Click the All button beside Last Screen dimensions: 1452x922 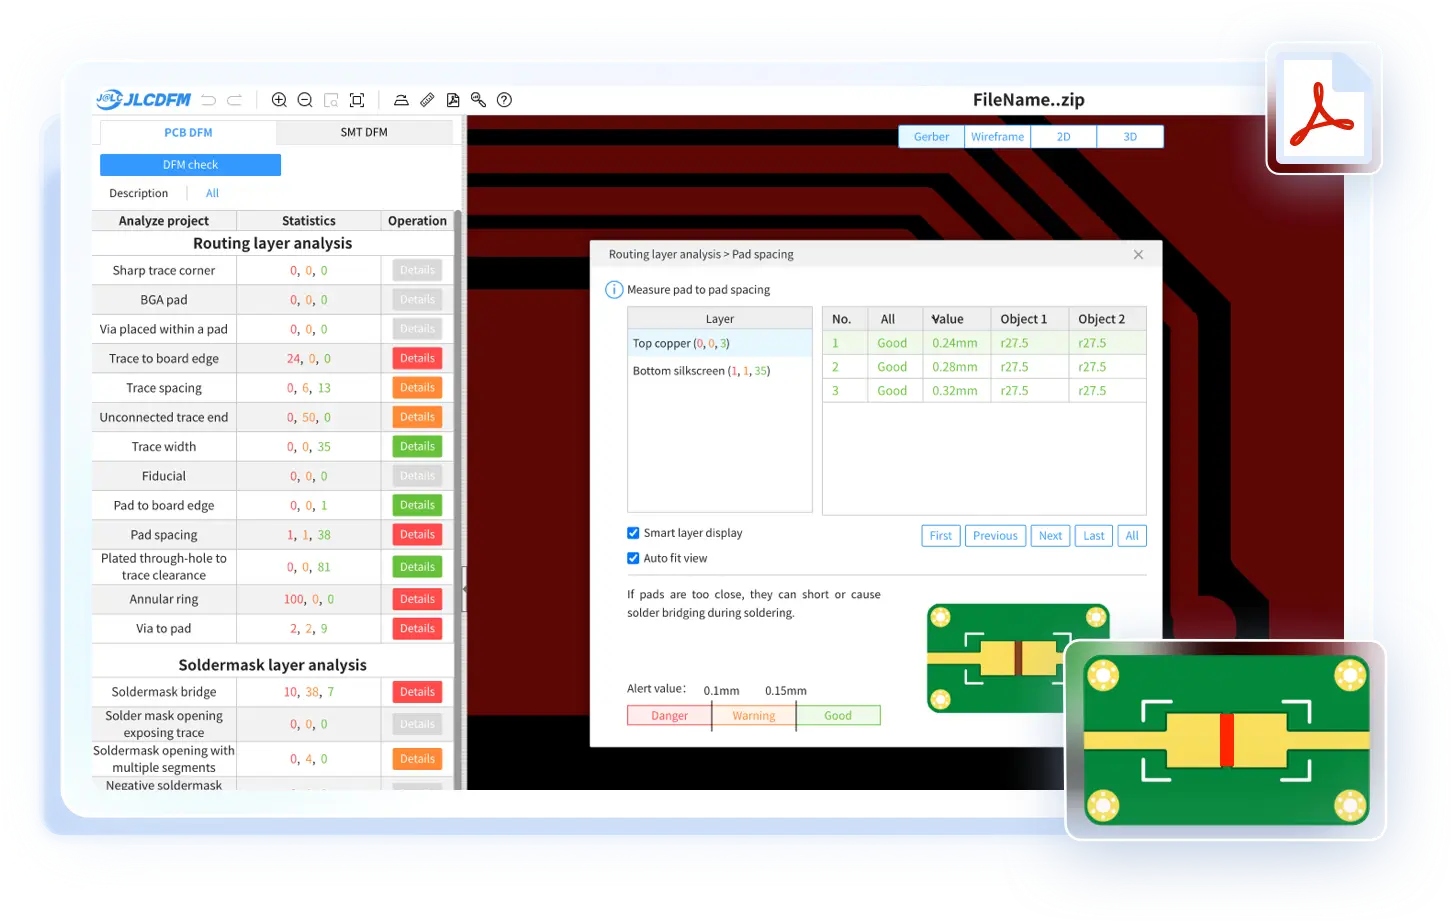coord(1132,536)
